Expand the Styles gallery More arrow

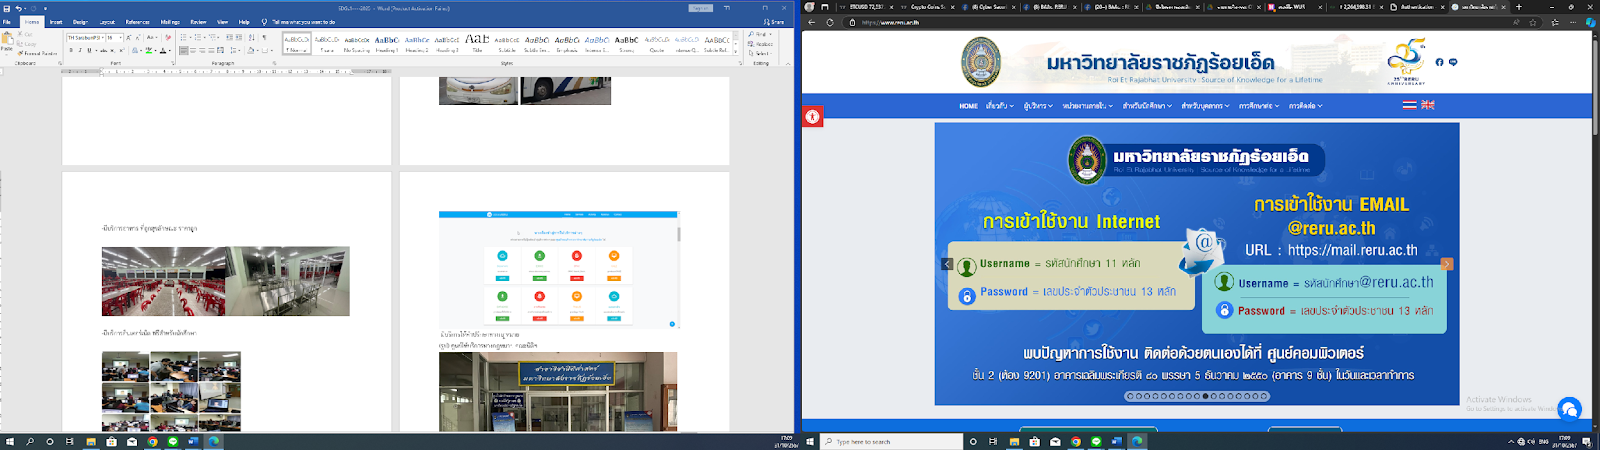tap(736, 51)
